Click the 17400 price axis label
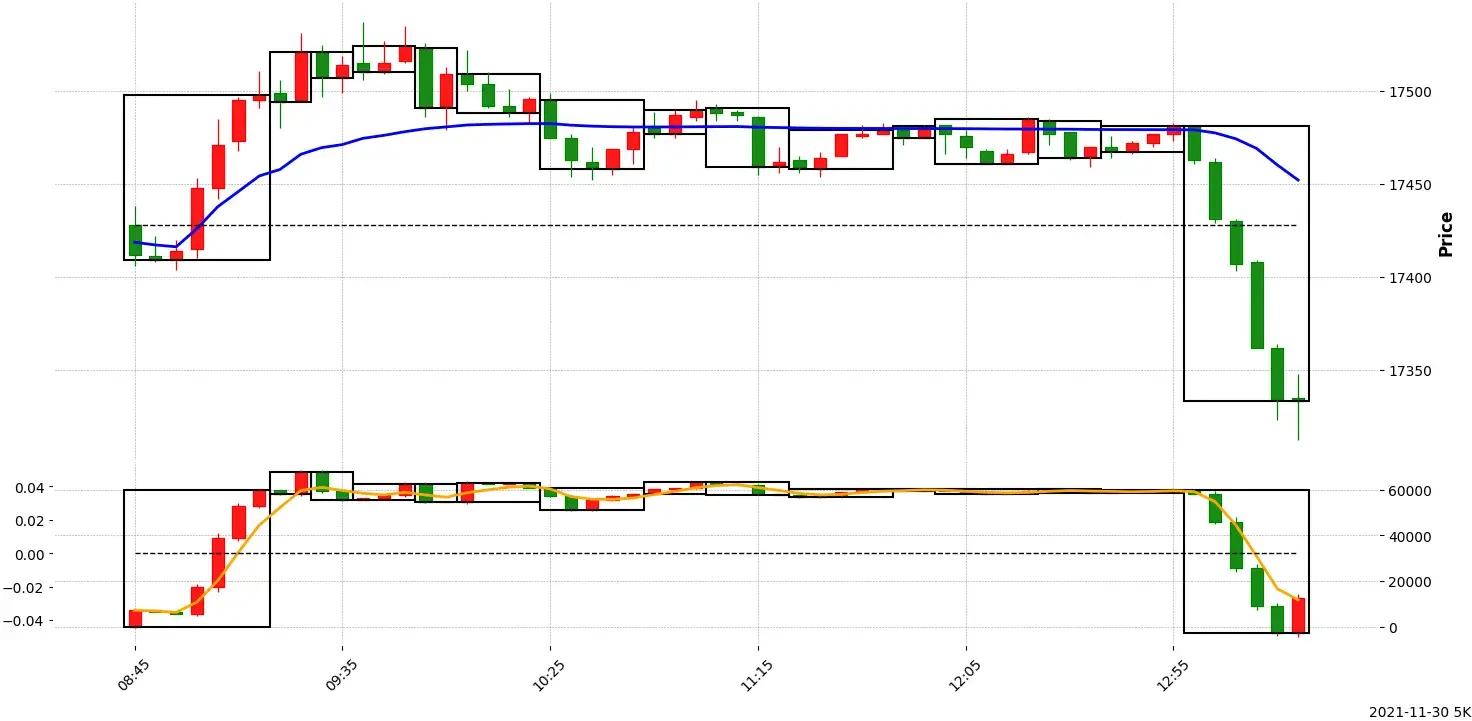Viewport: 1472px width, 721px height. [x=1410, y=278]
